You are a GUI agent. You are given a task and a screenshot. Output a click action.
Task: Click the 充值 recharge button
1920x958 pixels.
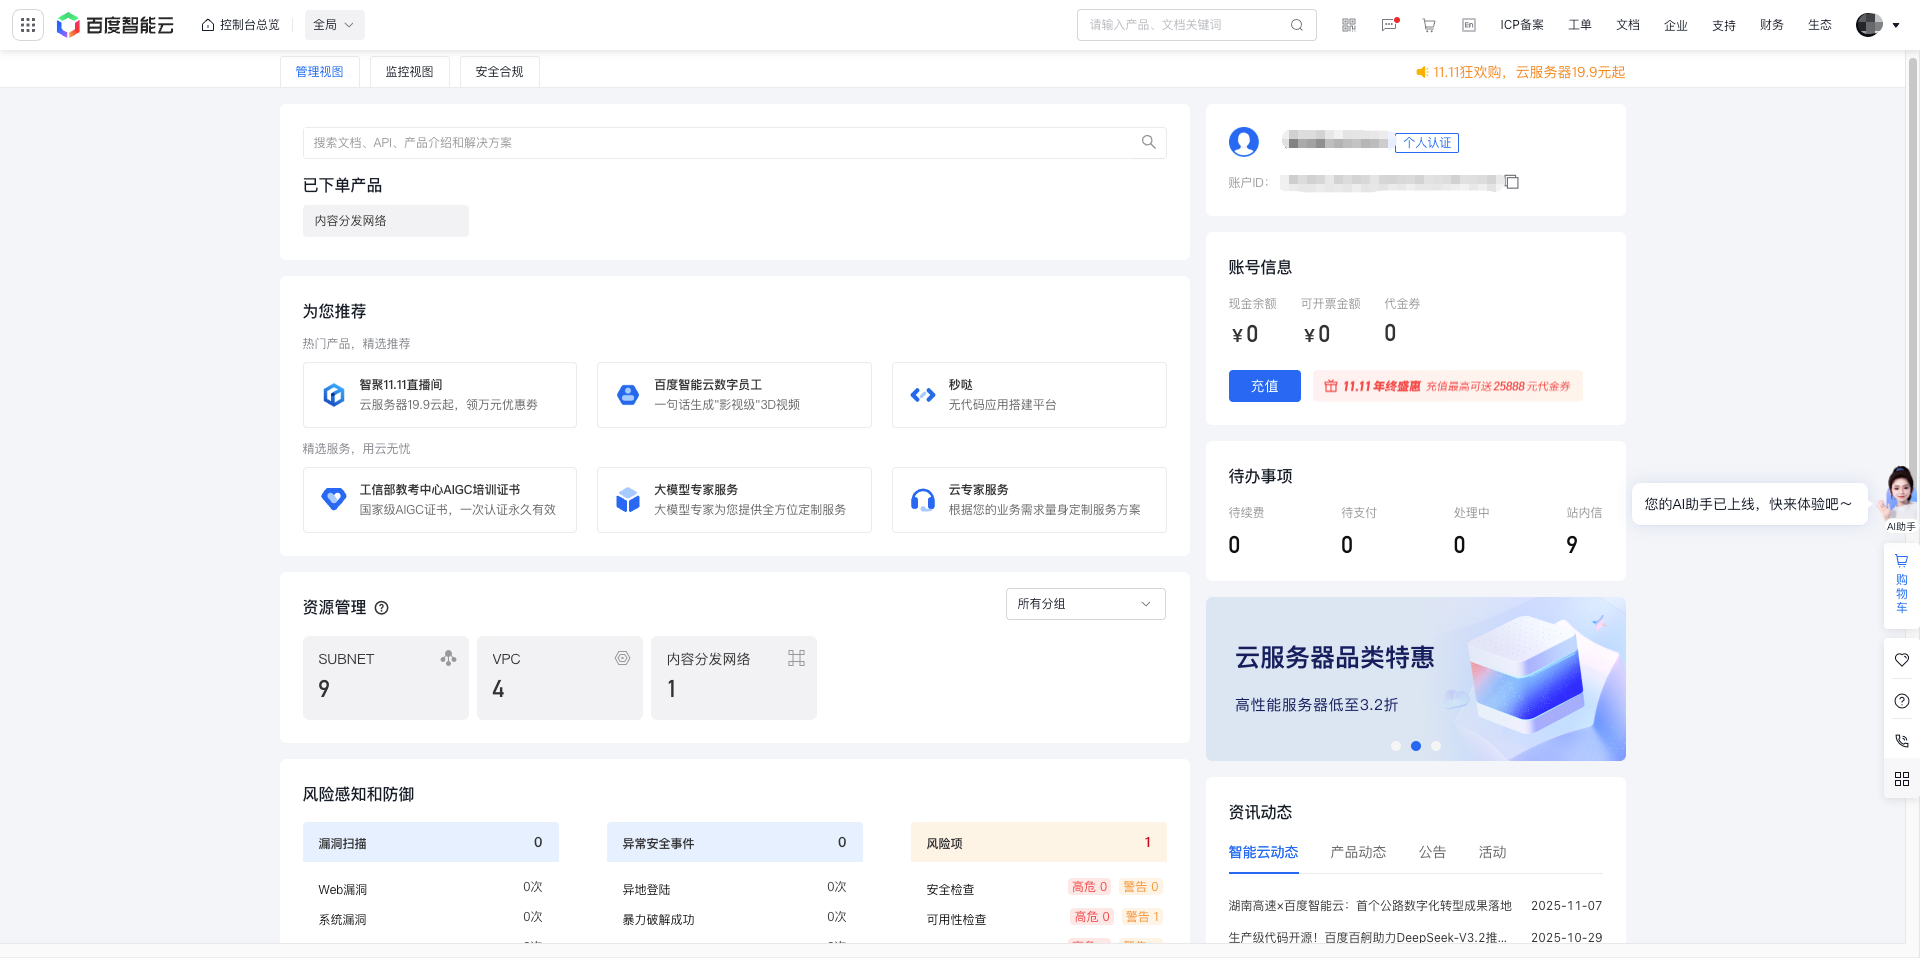pyautogui.click(x=1264, y=386)
